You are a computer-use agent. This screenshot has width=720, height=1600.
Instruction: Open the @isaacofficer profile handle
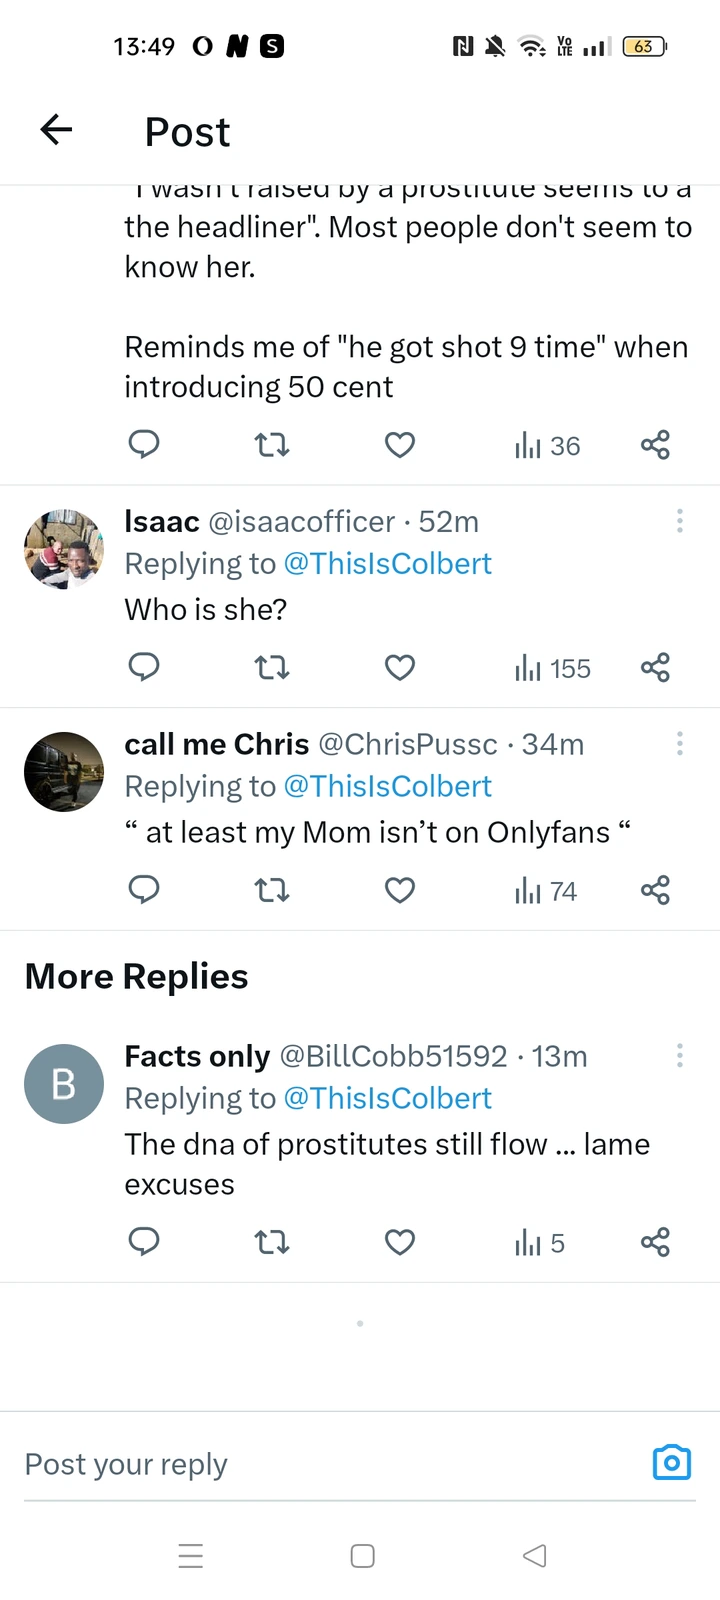pos(301,522)
